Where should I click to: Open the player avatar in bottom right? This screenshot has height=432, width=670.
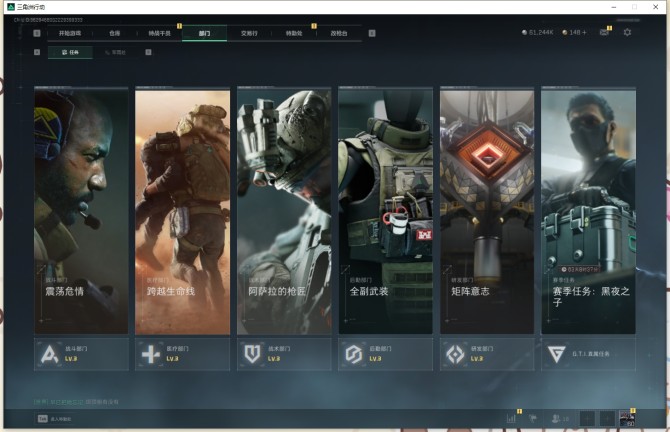[627, 419]
